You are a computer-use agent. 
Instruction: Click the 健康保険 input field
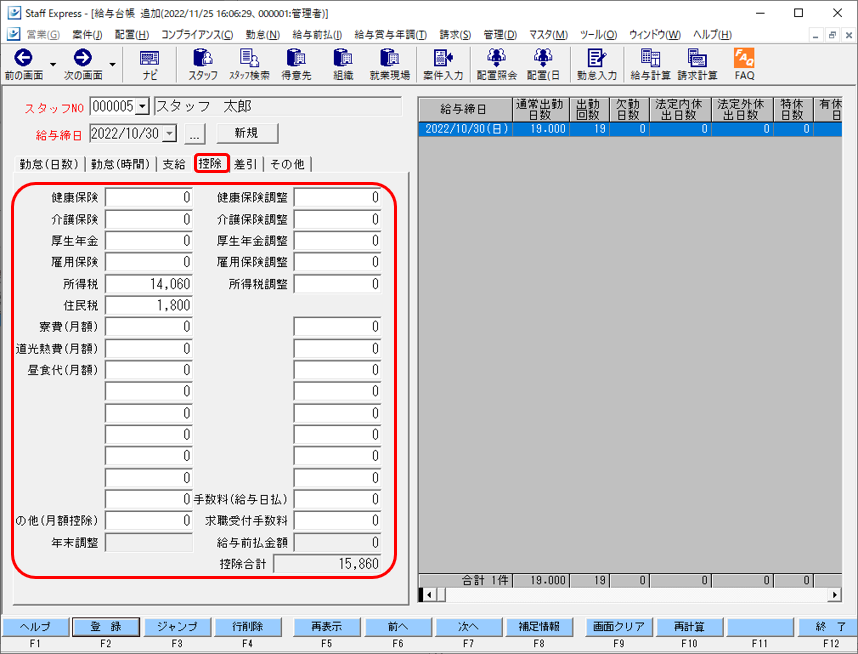click(x=148, y=198)
